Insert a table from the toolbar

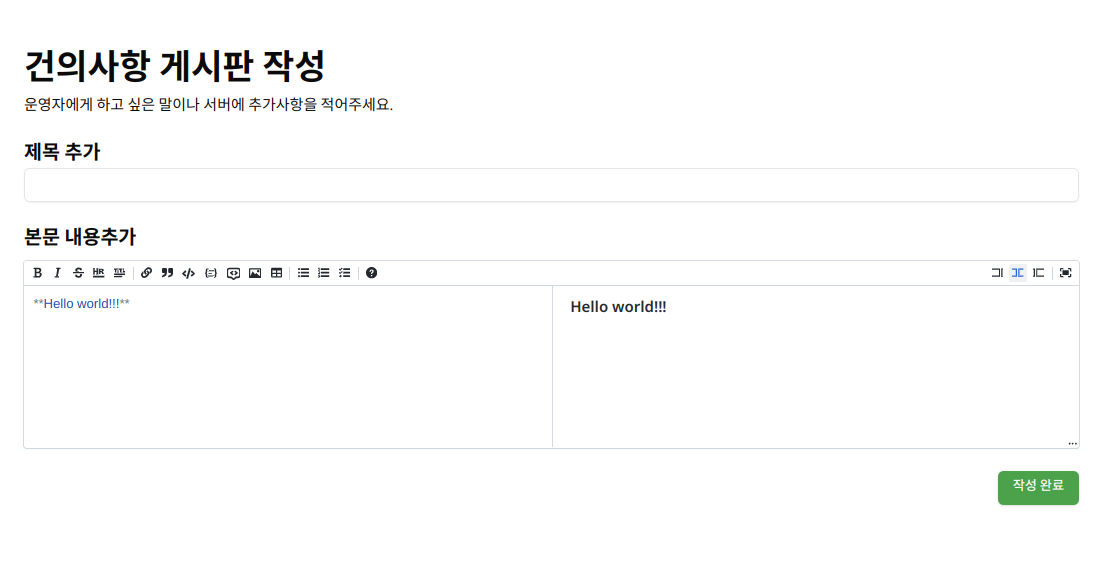(276, 273)
